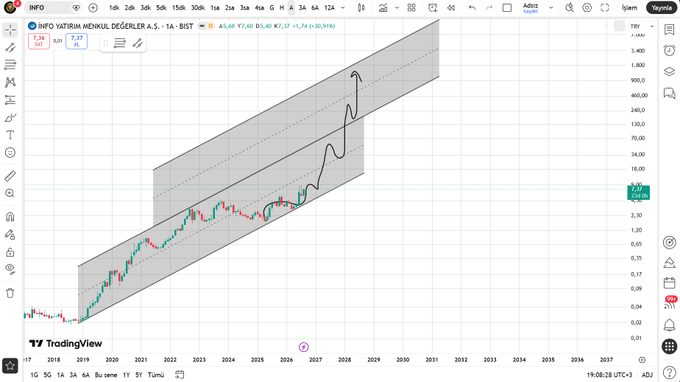Image resolution: width=680 pixels, height=382 pixels.
Task: Open the object tree layers panel
Action: coord(669,72)
